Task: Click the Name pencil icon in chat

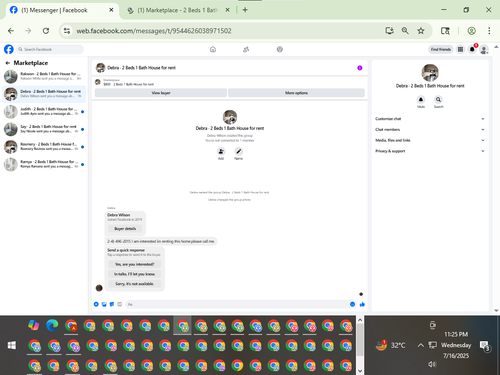Action: point(238,151)
